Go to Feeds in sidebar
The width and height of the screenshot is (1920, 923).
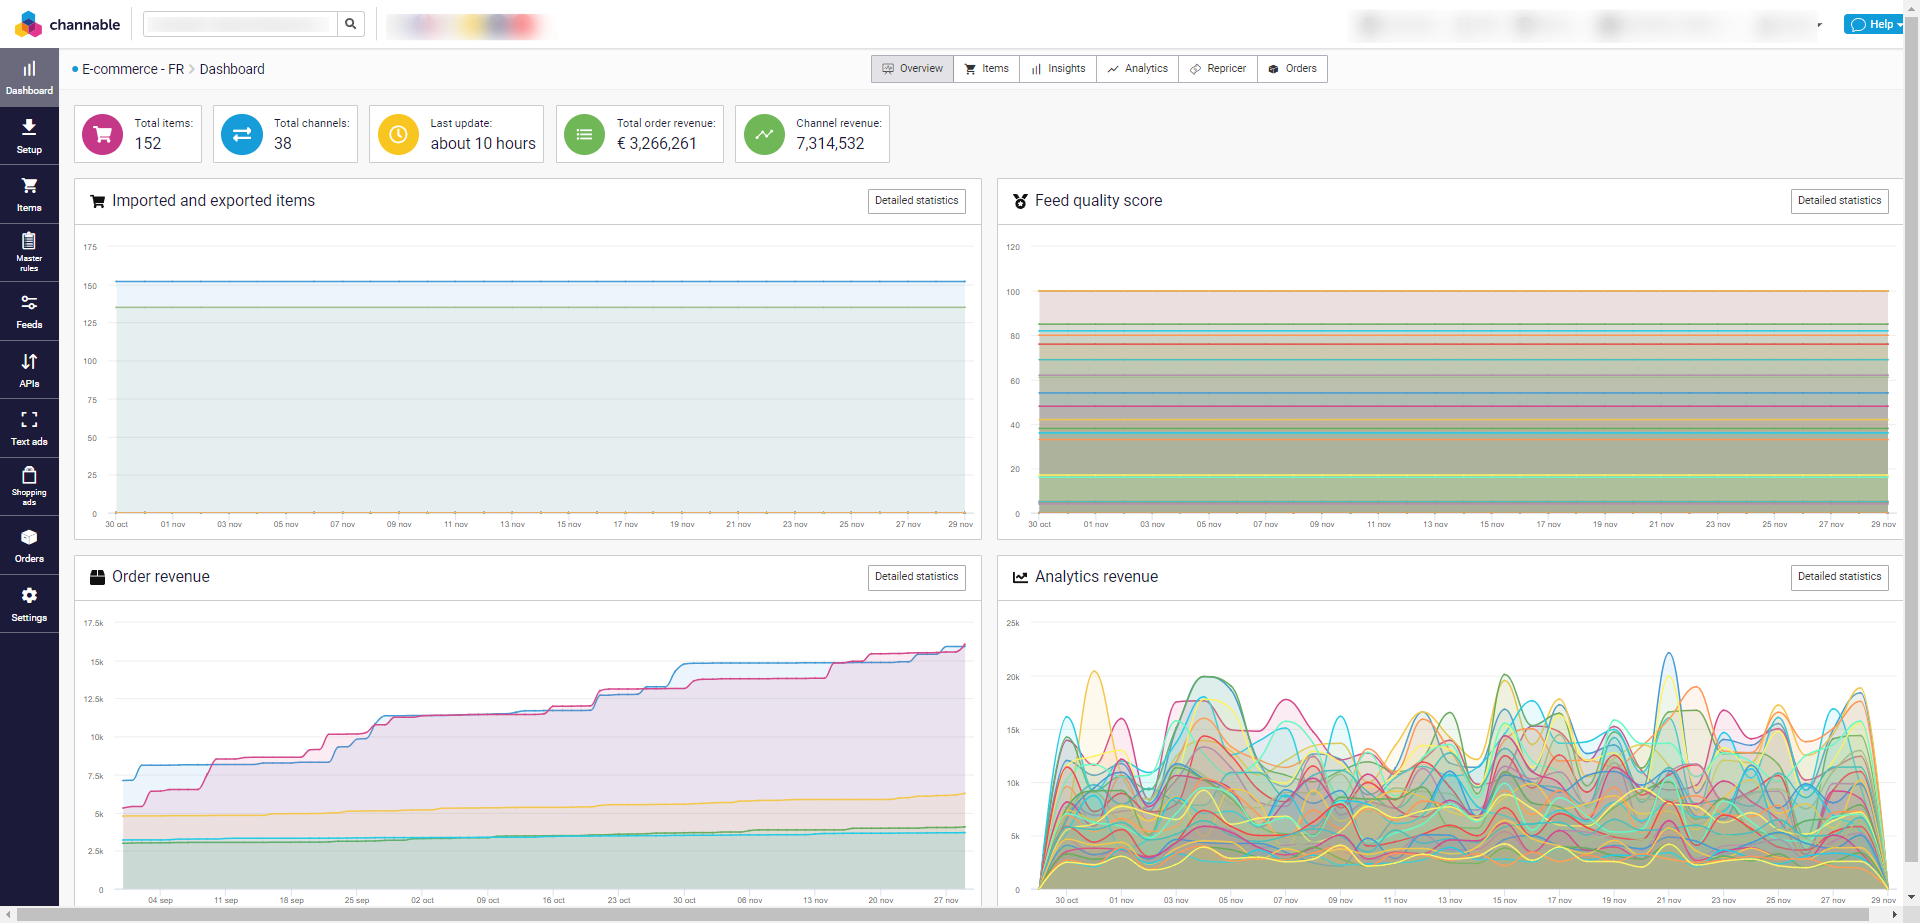29,311
